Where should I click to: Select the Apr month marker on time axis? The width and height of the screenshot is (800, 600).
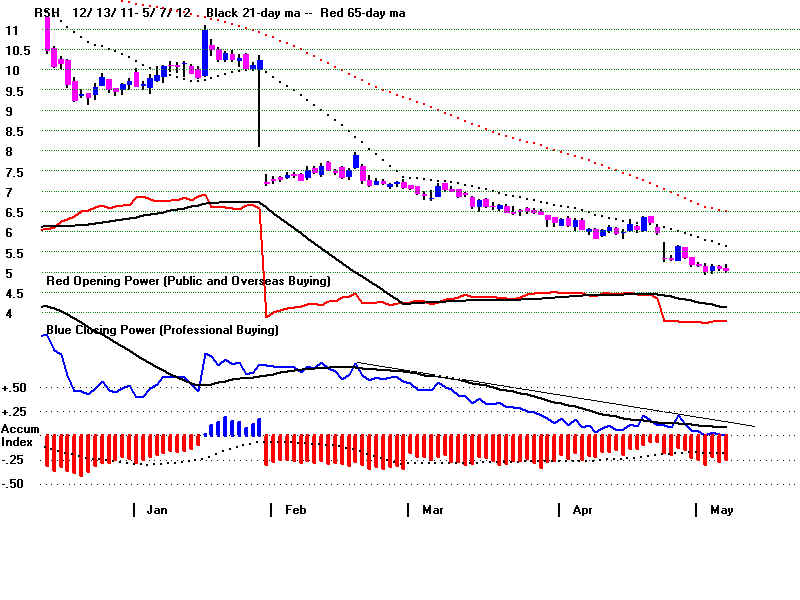582,510
